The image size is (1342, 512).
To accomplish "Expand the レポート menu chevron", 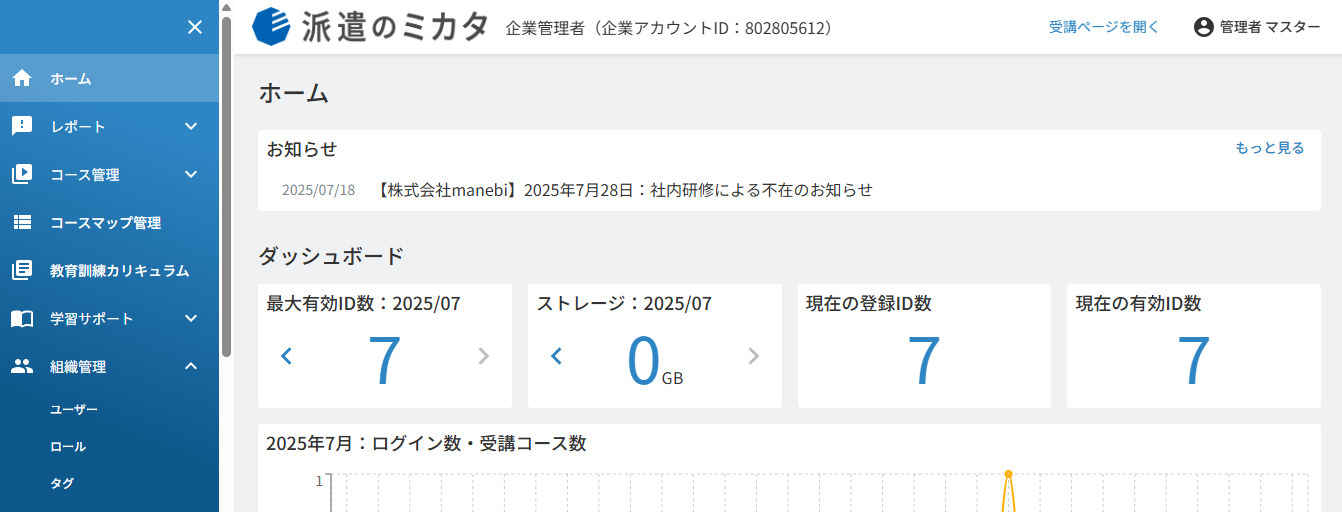I will tap(191, 126).
